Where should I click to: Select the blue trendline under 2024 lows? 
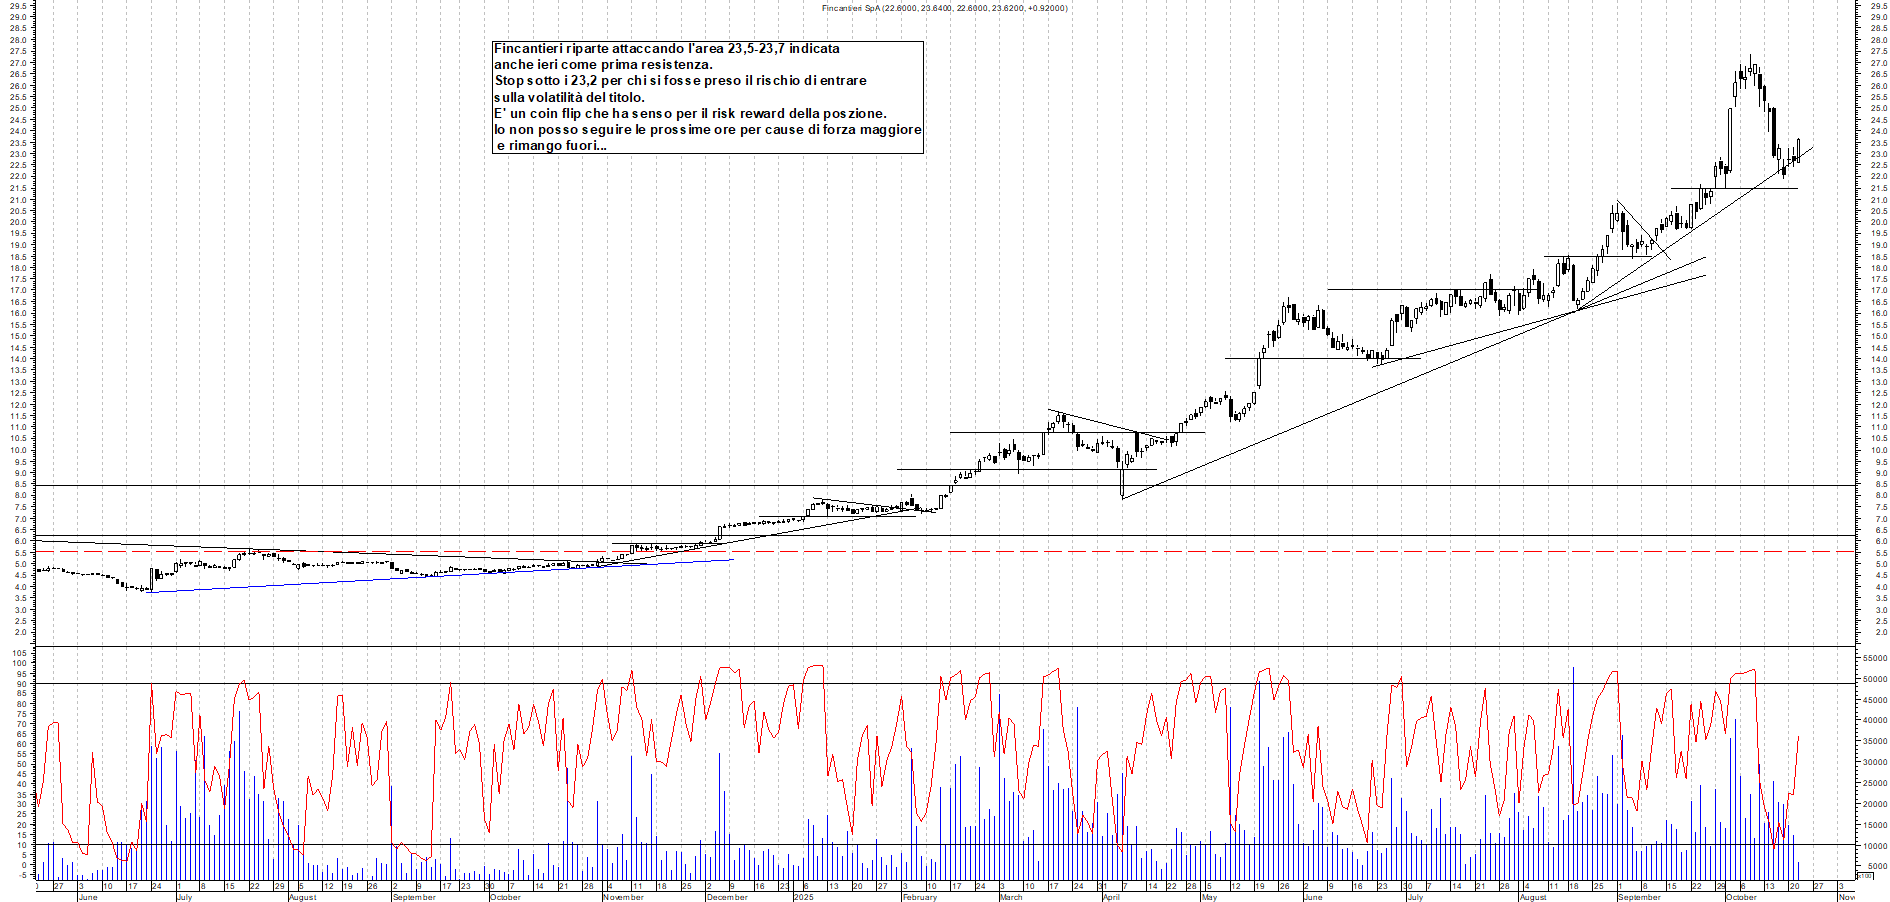[x=440, y=576]
